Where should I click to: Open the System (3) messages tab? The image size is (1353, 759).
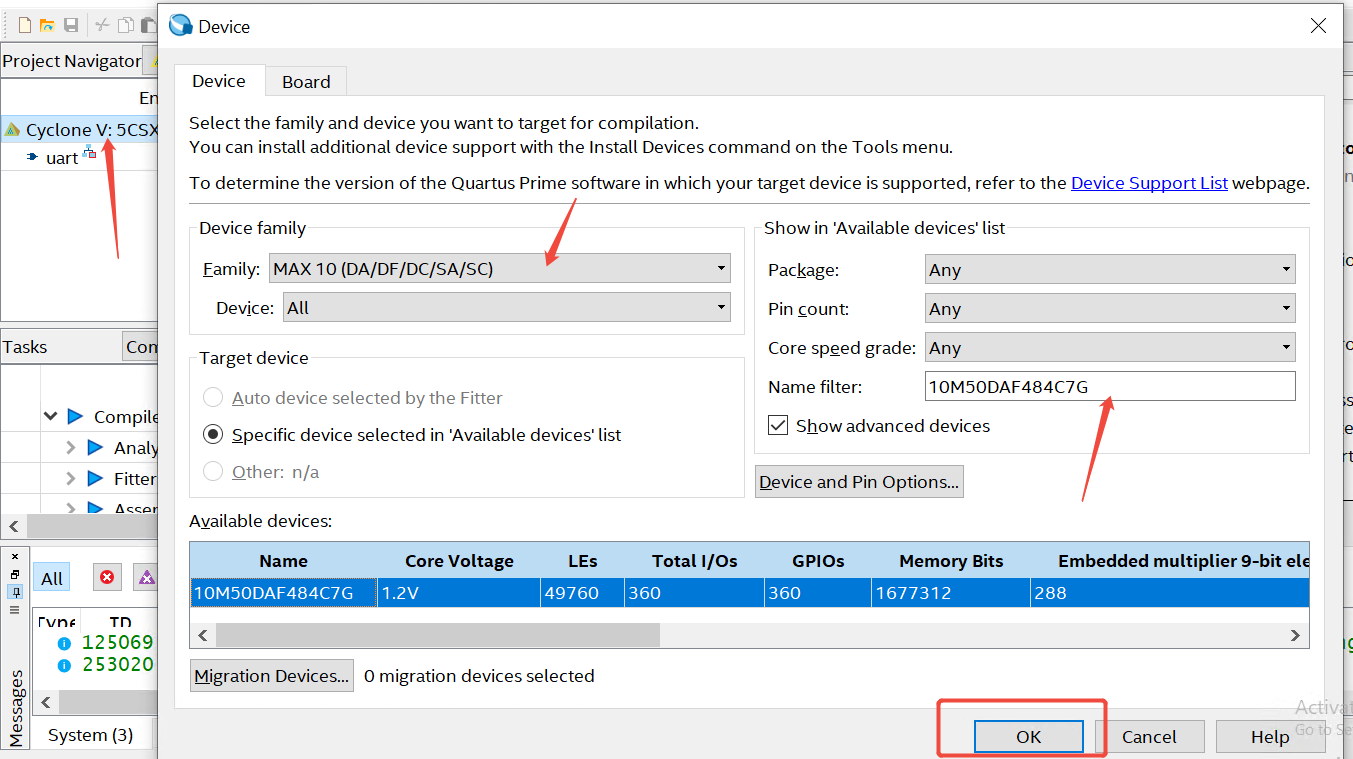pyautogui.click(x=90, y=735)
